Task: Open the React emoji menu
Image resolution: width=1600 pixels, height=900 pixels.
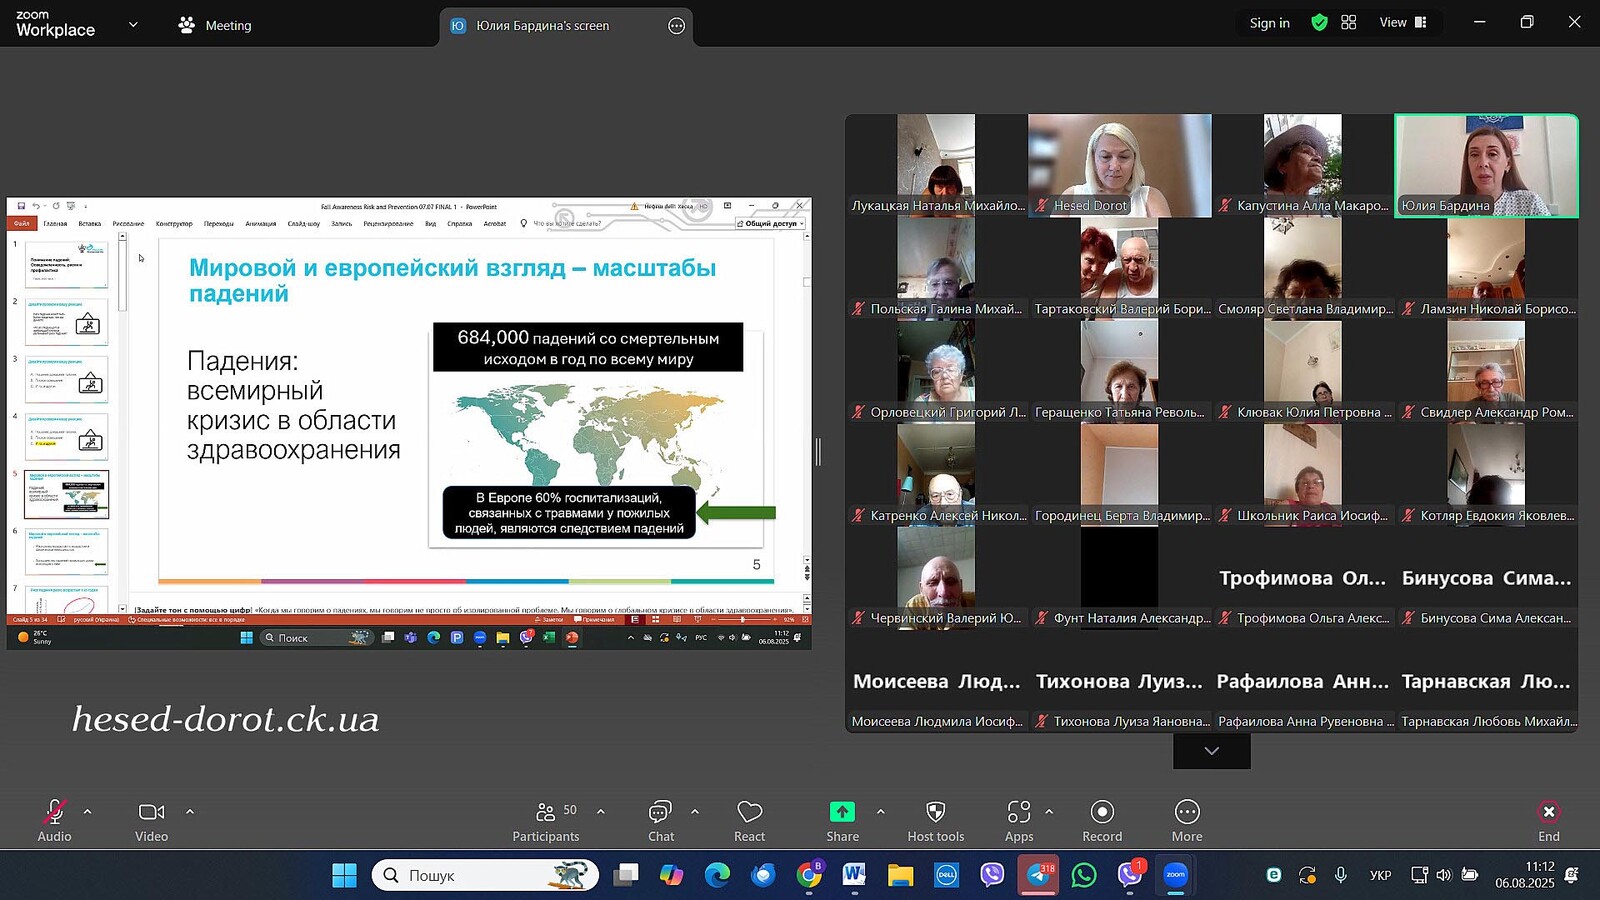Action: 749,820
